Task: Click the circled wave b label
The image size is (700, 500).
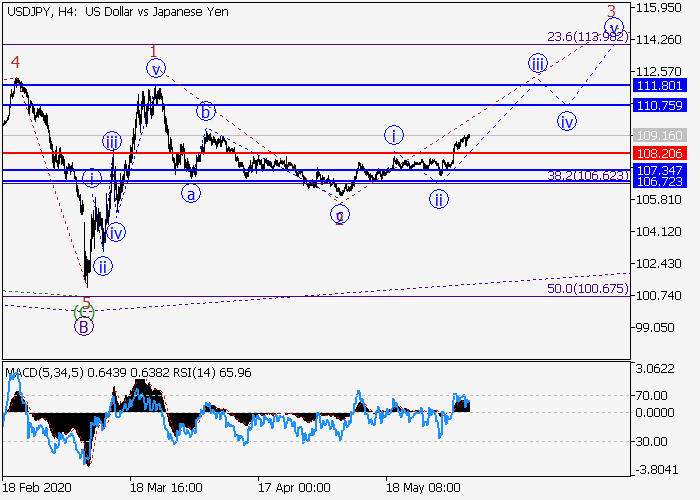Action: (x=205, y=111)
